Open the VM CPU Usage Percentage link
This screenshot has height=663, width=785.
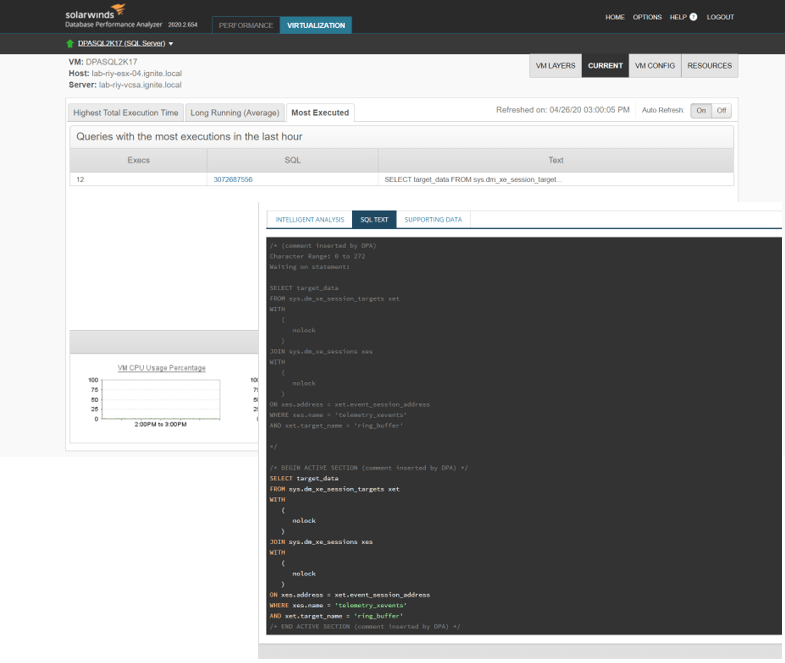[162, 368]
